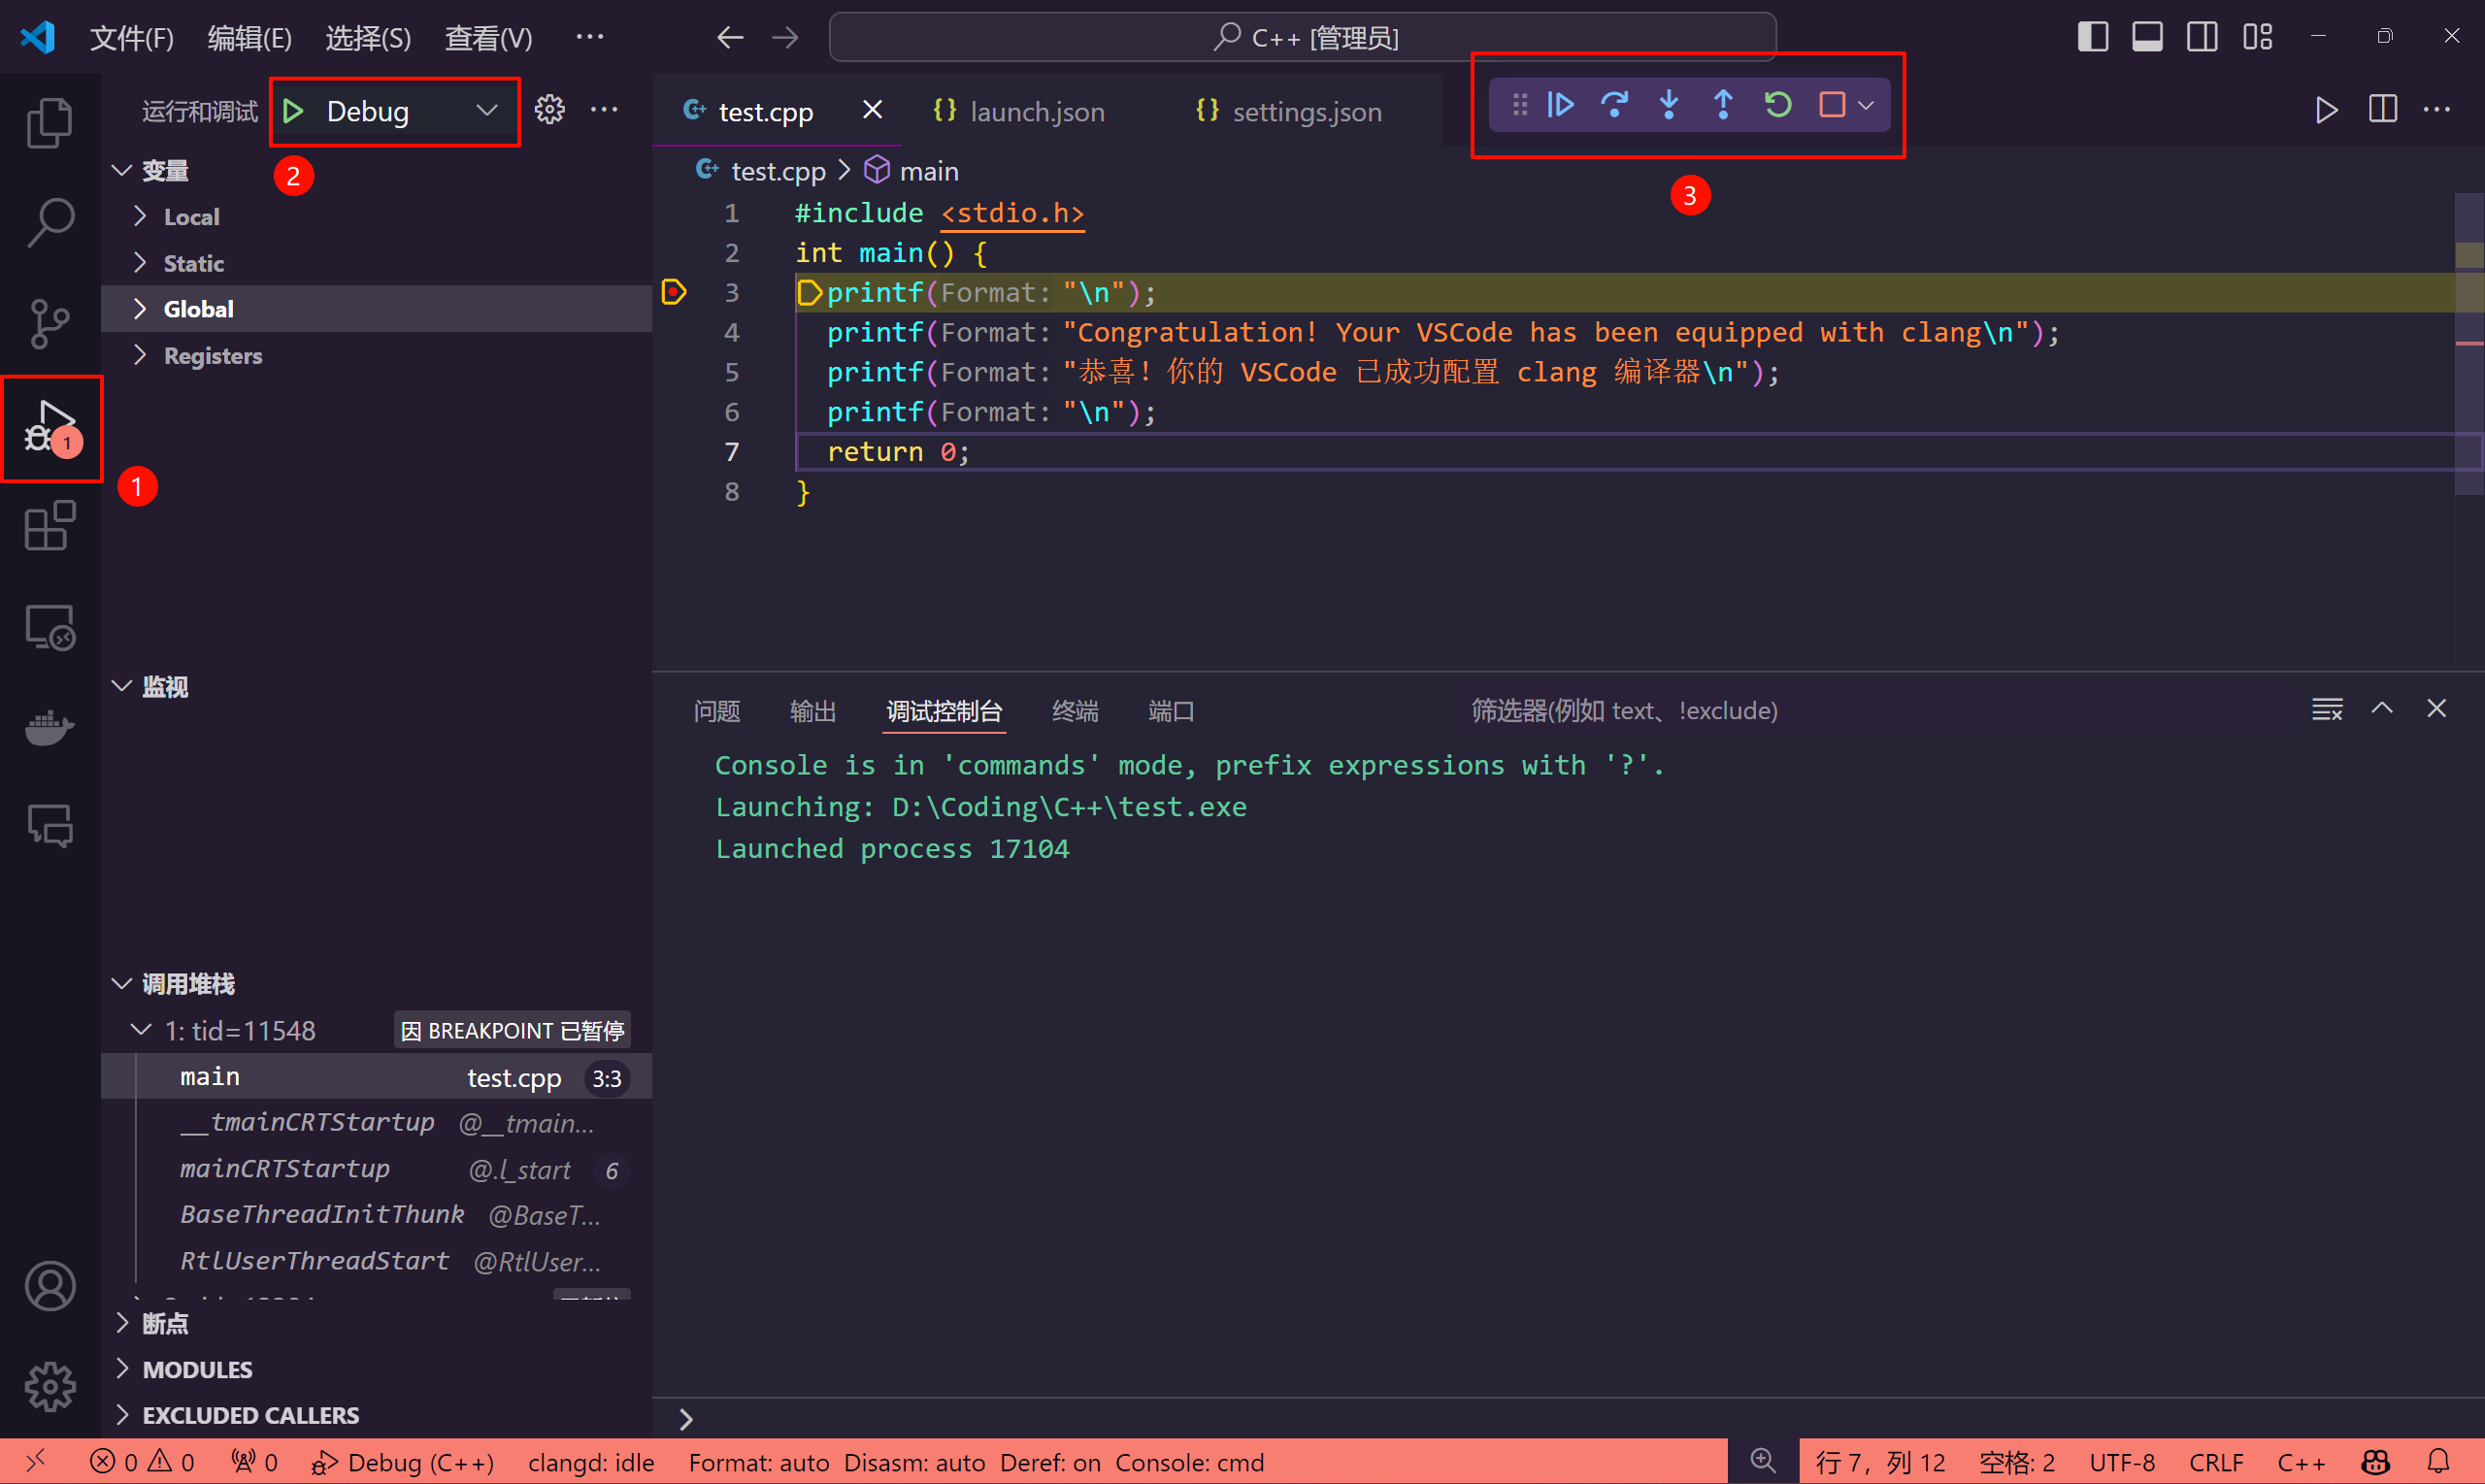Switch to the 问题 panel tab

[717, 711]
